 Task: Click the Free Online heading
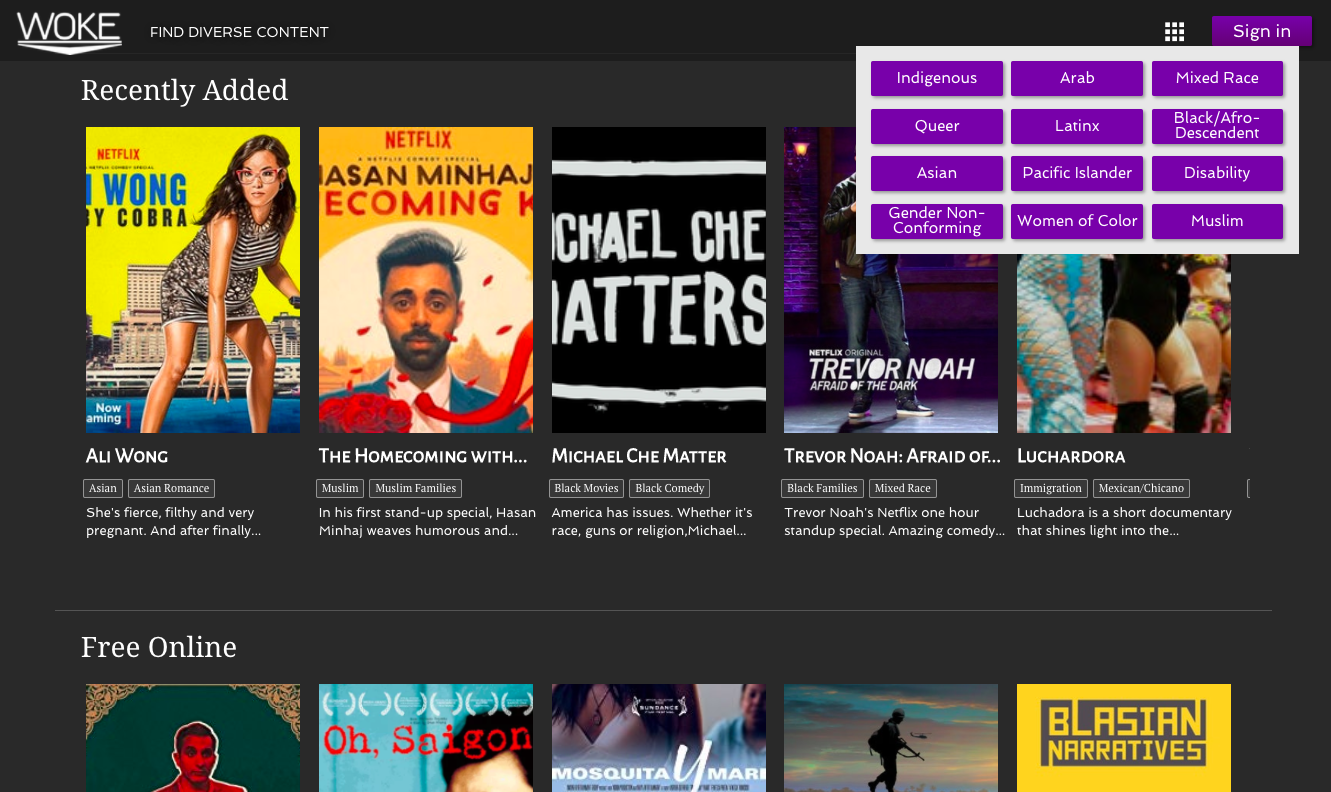[x=159, y=647]
